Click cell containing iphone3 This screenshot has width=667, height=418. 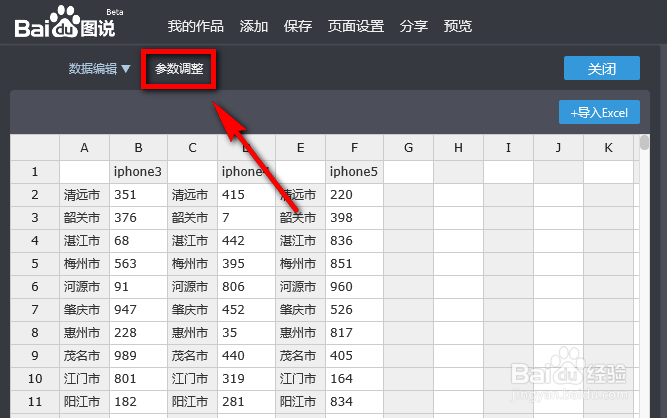tap(138, 172)
